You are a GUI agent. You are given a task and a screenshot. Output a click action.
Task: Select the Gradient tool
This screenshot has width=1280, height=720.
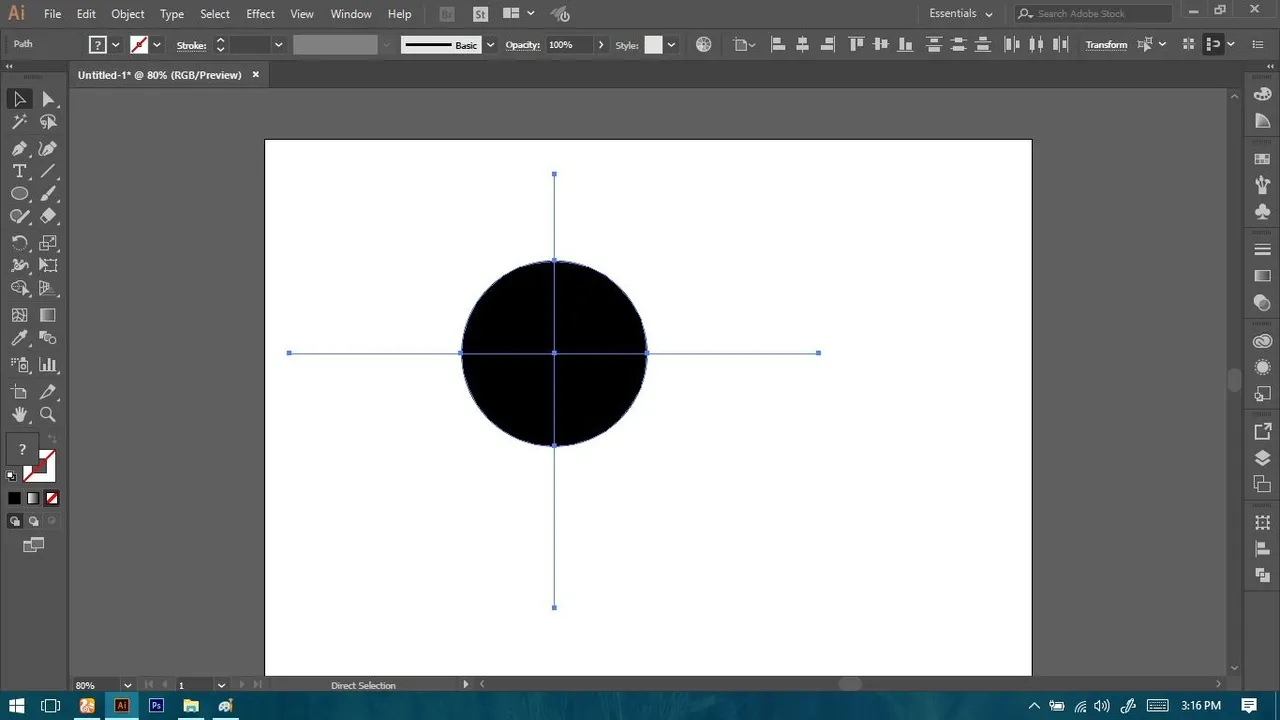coord(48,315)
